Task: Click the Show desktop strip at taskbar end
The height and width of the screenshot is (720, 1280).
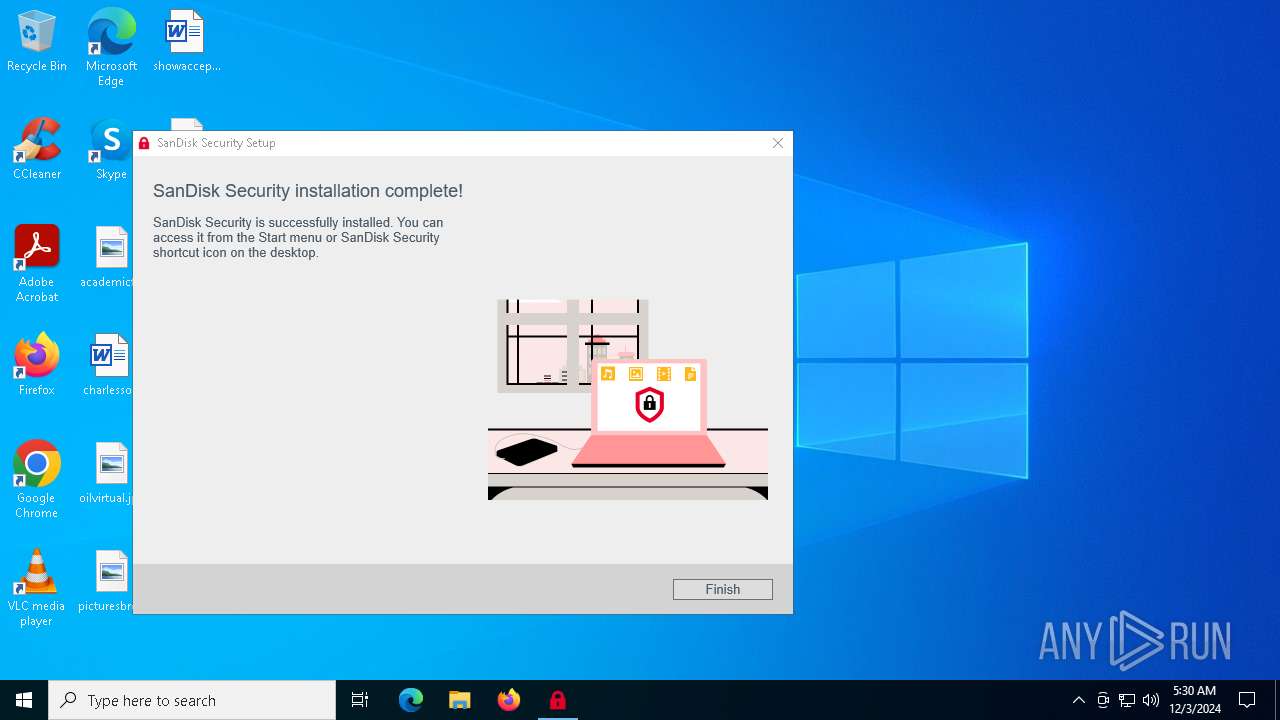Action: (1277, 700)
